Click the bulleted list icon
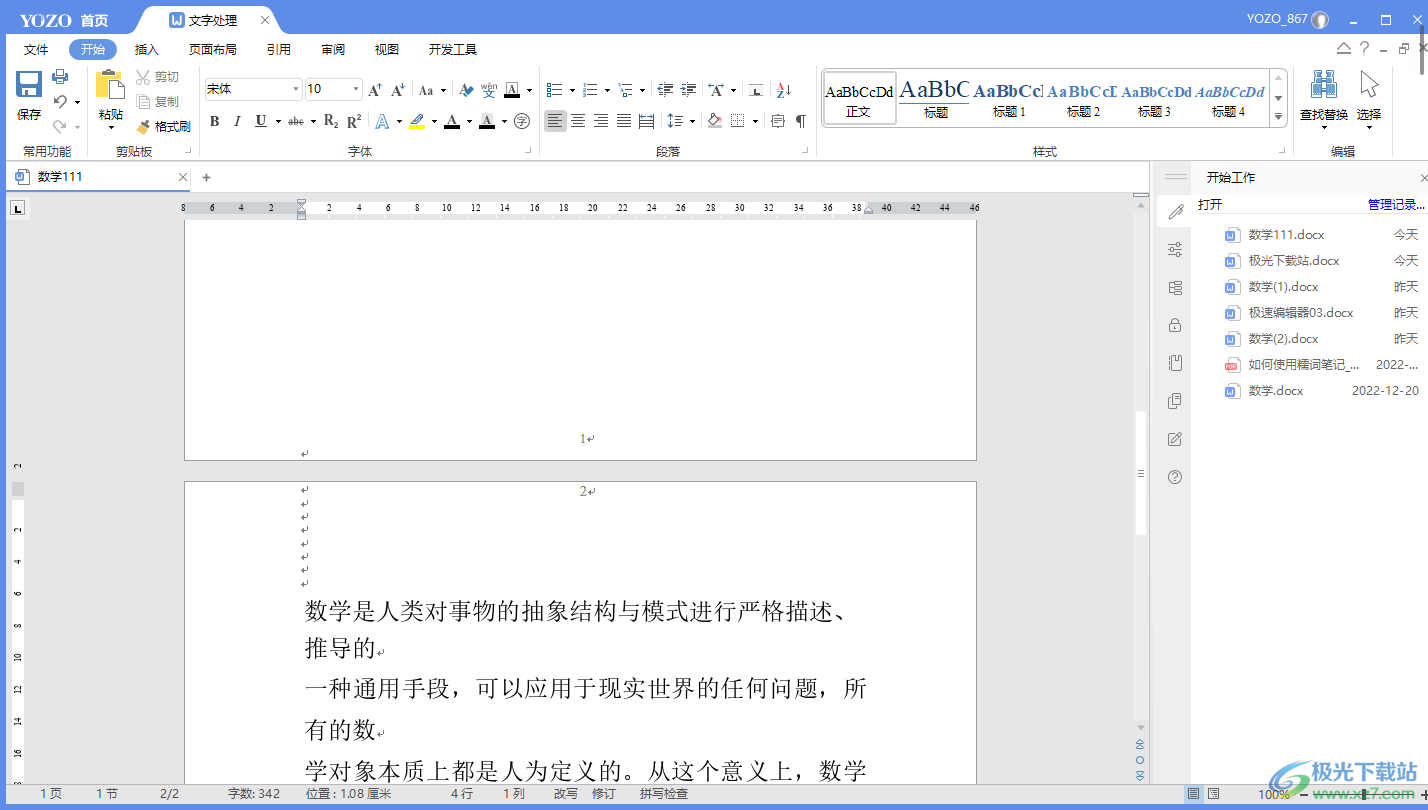 pyautogui.click(x=555, y=90)
